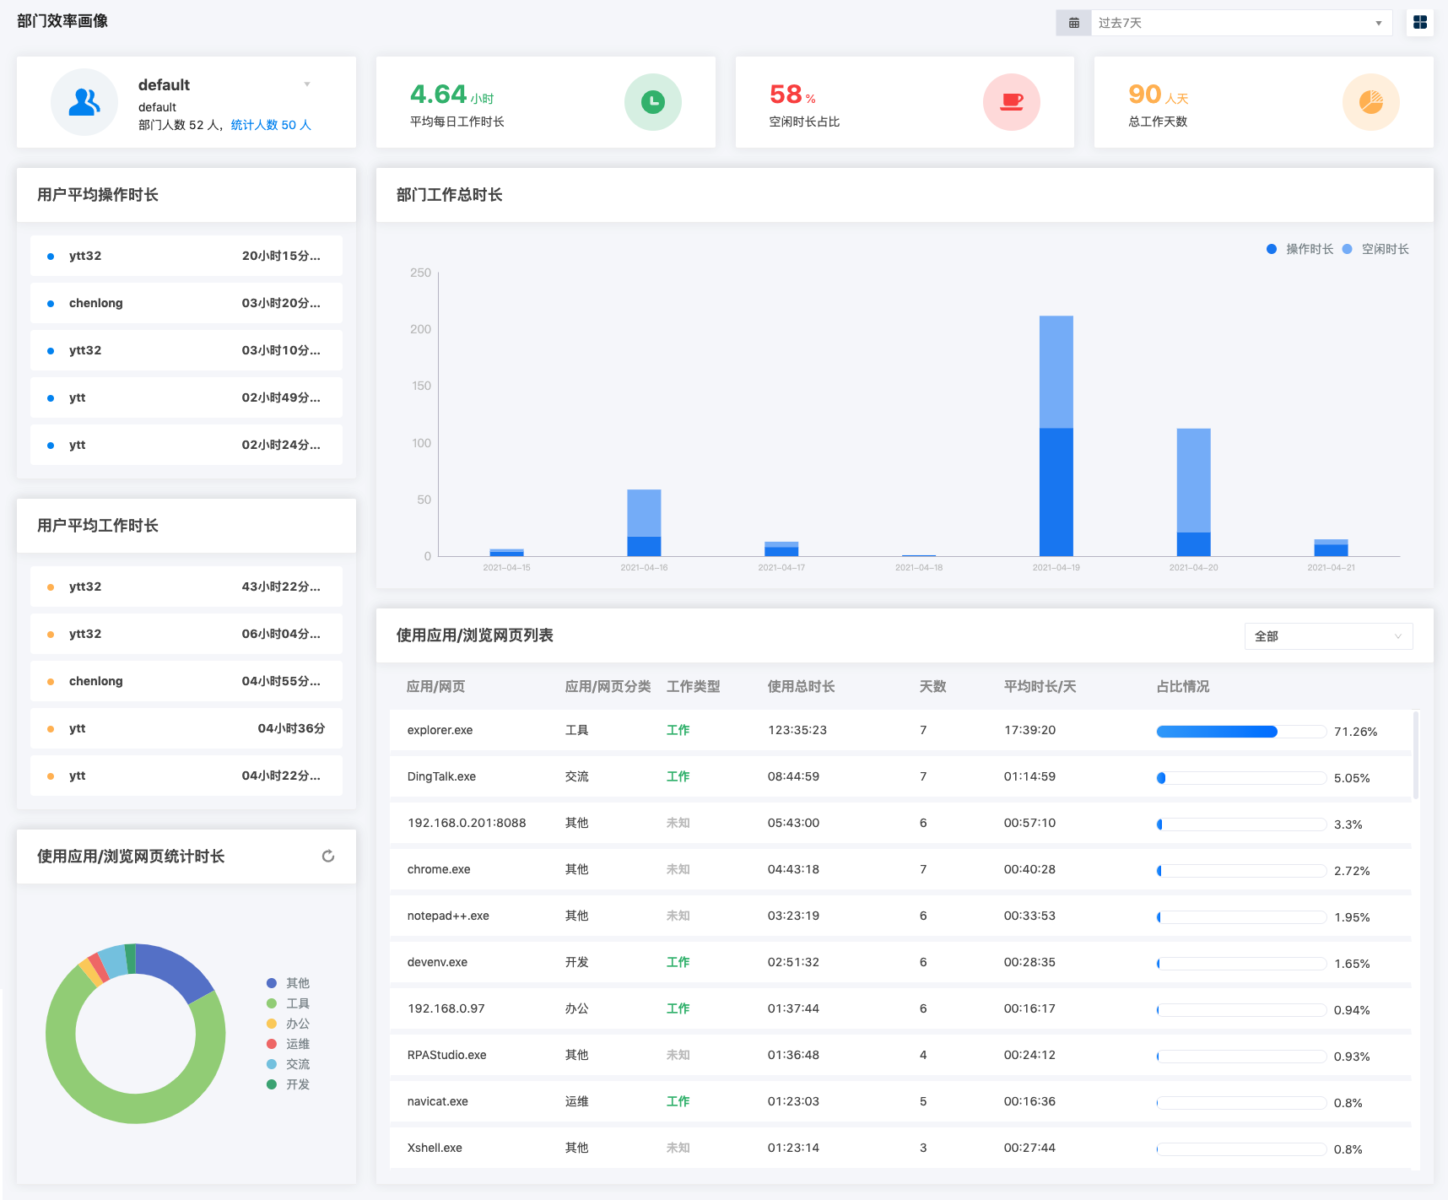
Task: Expand the default department dropdown arrow
Action: pos(307,85)
